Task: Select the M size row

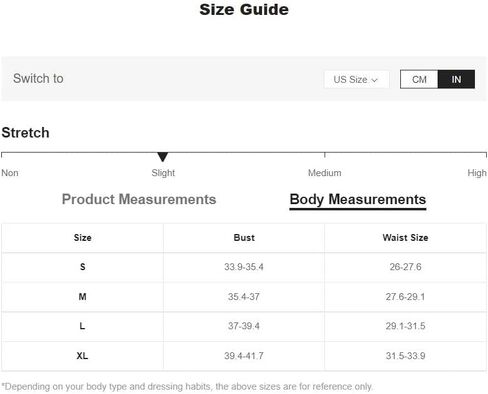Action: pos(244,297)
